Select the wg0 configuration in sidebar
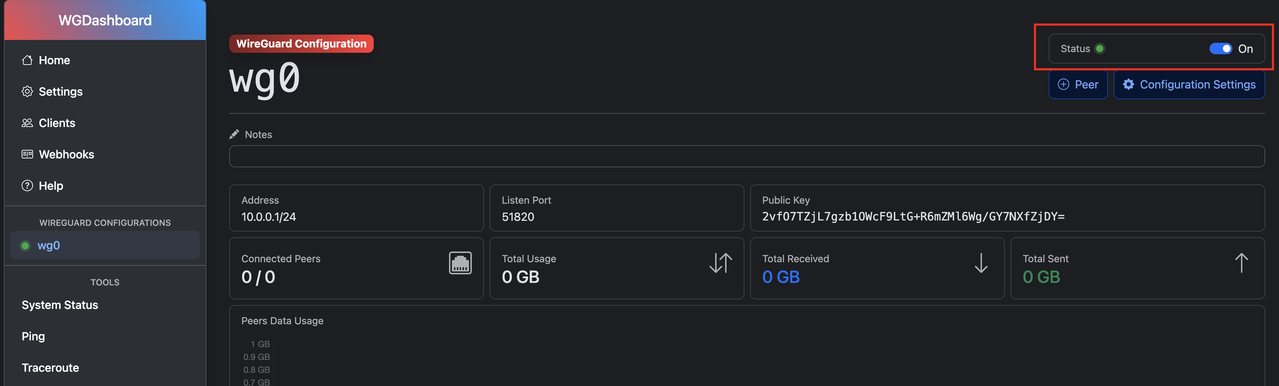Image resolution: width=1279 pixels, height=386 pixels. (x=105, y=246)
